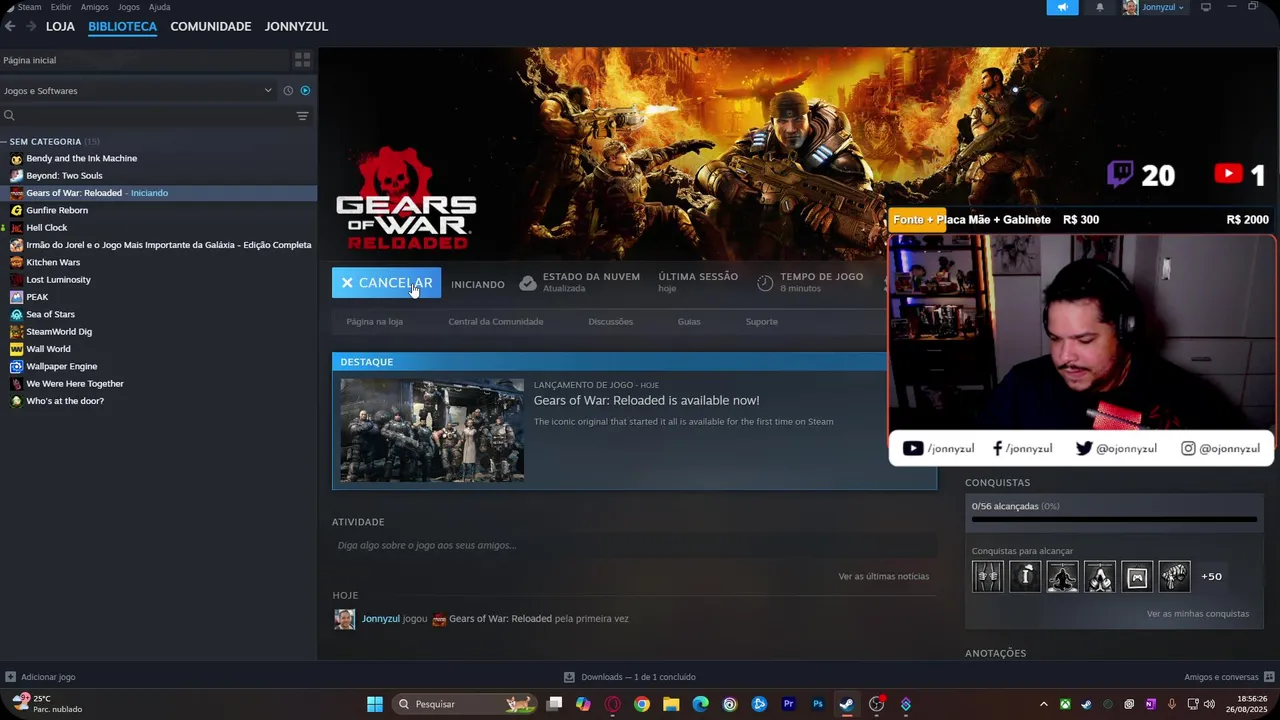Screen dimensions: 1280x720
Task: Open the Ajuda menu
Action: pyautogui.click(x=160, y=7)
